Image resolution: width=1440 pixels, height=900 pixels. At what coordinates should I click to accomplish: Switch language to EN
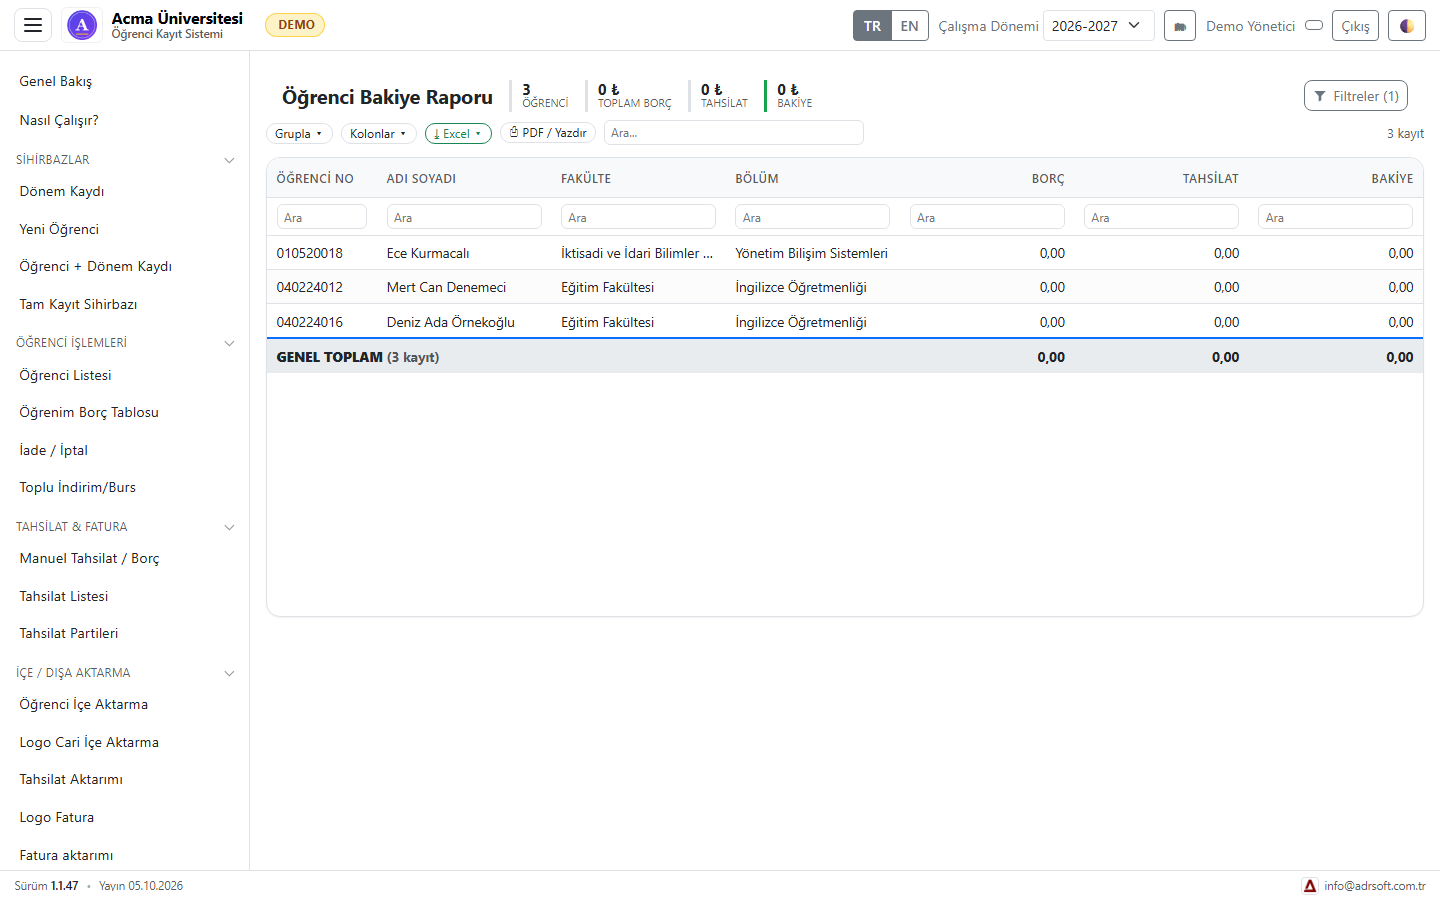[909, 26]
